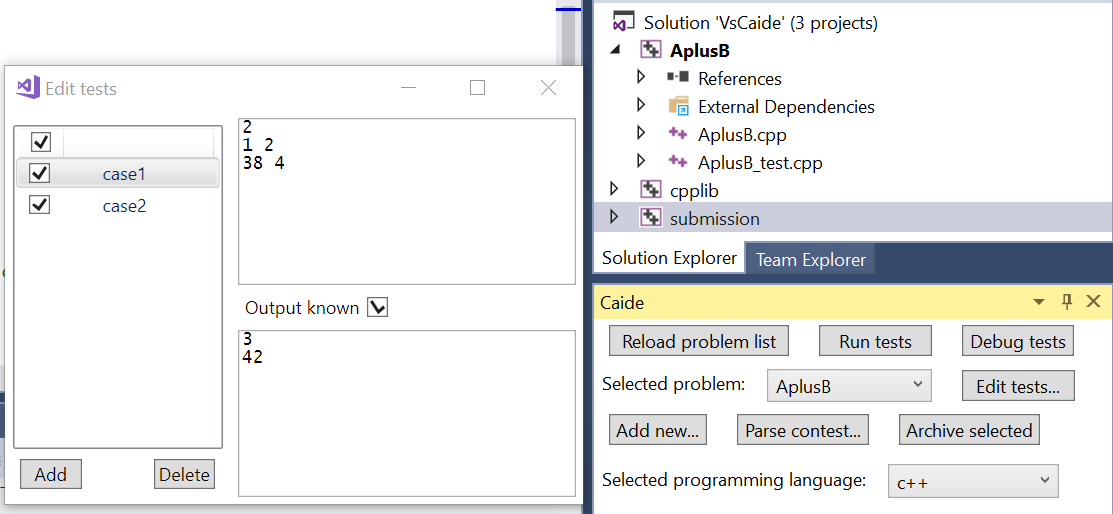Click the Run tests button
The height and width of the screenshot is (514, 1113).
click(875, 341)
